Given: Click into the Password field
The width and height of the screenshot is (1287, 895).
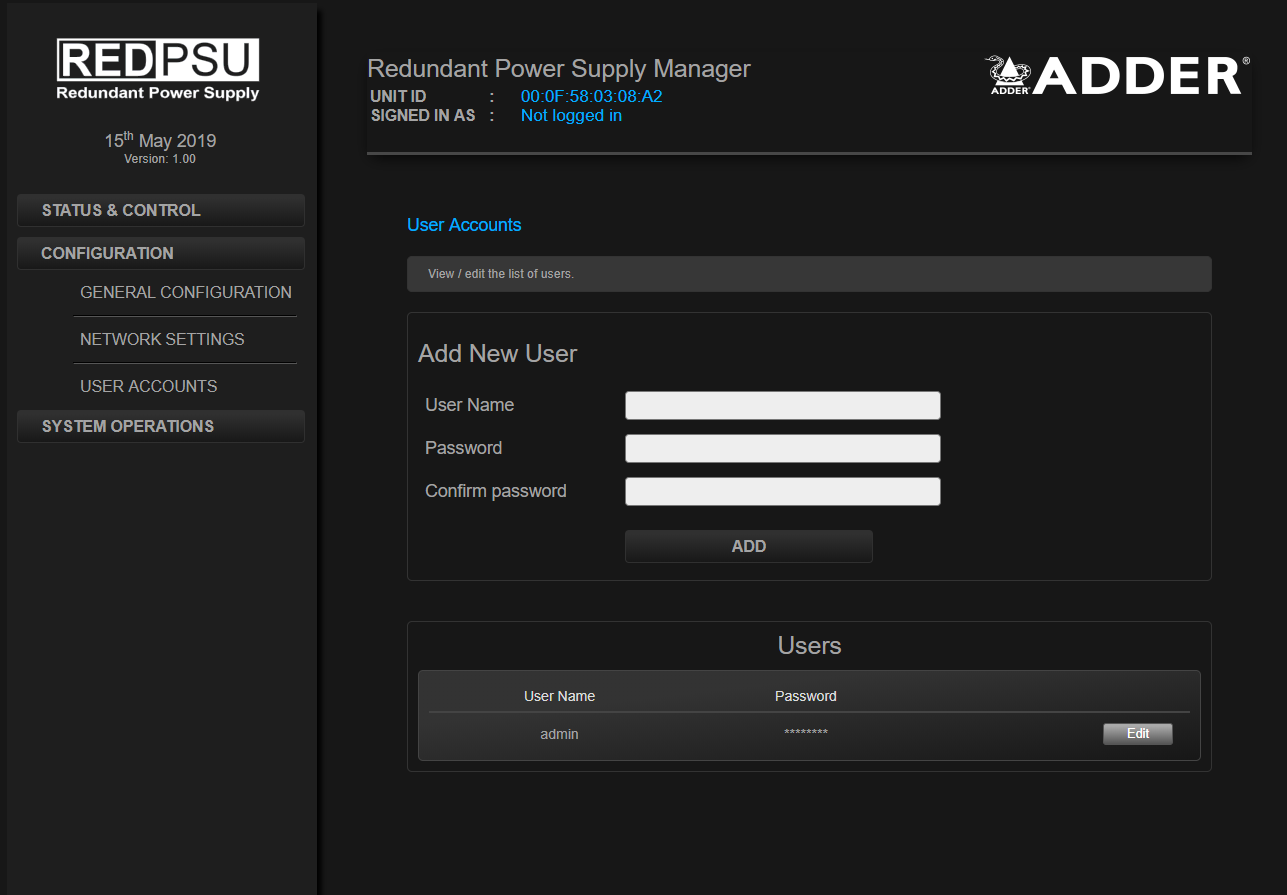Looking at the screenshot, I should coord(782,448).
